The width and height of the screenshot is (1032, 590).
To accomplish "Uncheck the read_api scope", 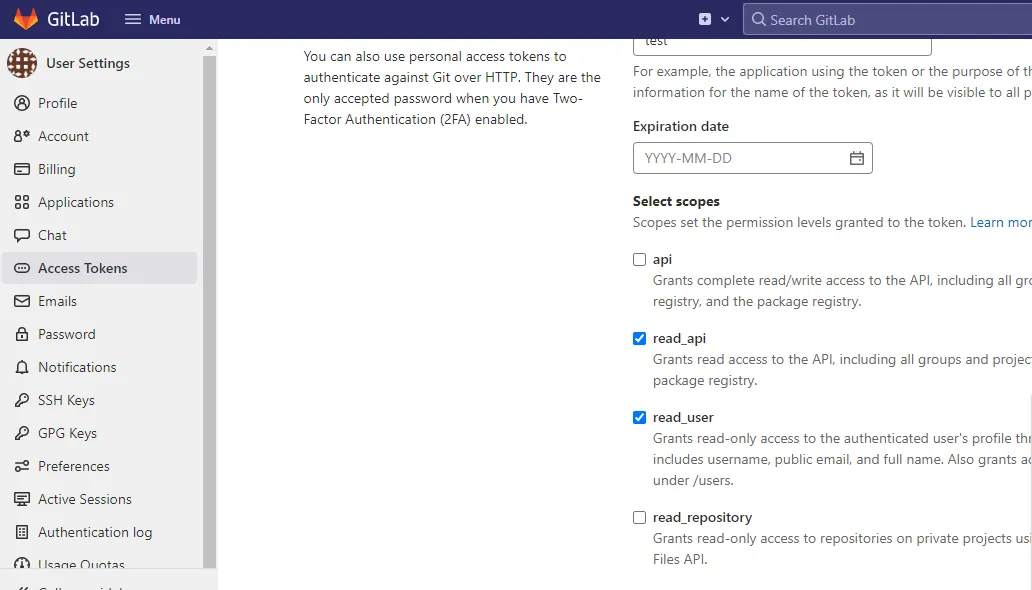I will [639, 338].
